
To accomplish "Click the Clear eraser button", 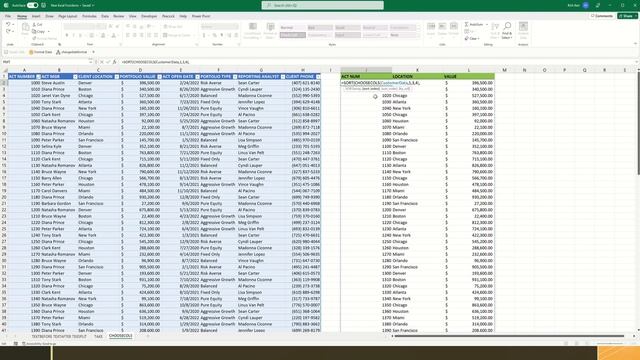I will [x=471, y=38].
